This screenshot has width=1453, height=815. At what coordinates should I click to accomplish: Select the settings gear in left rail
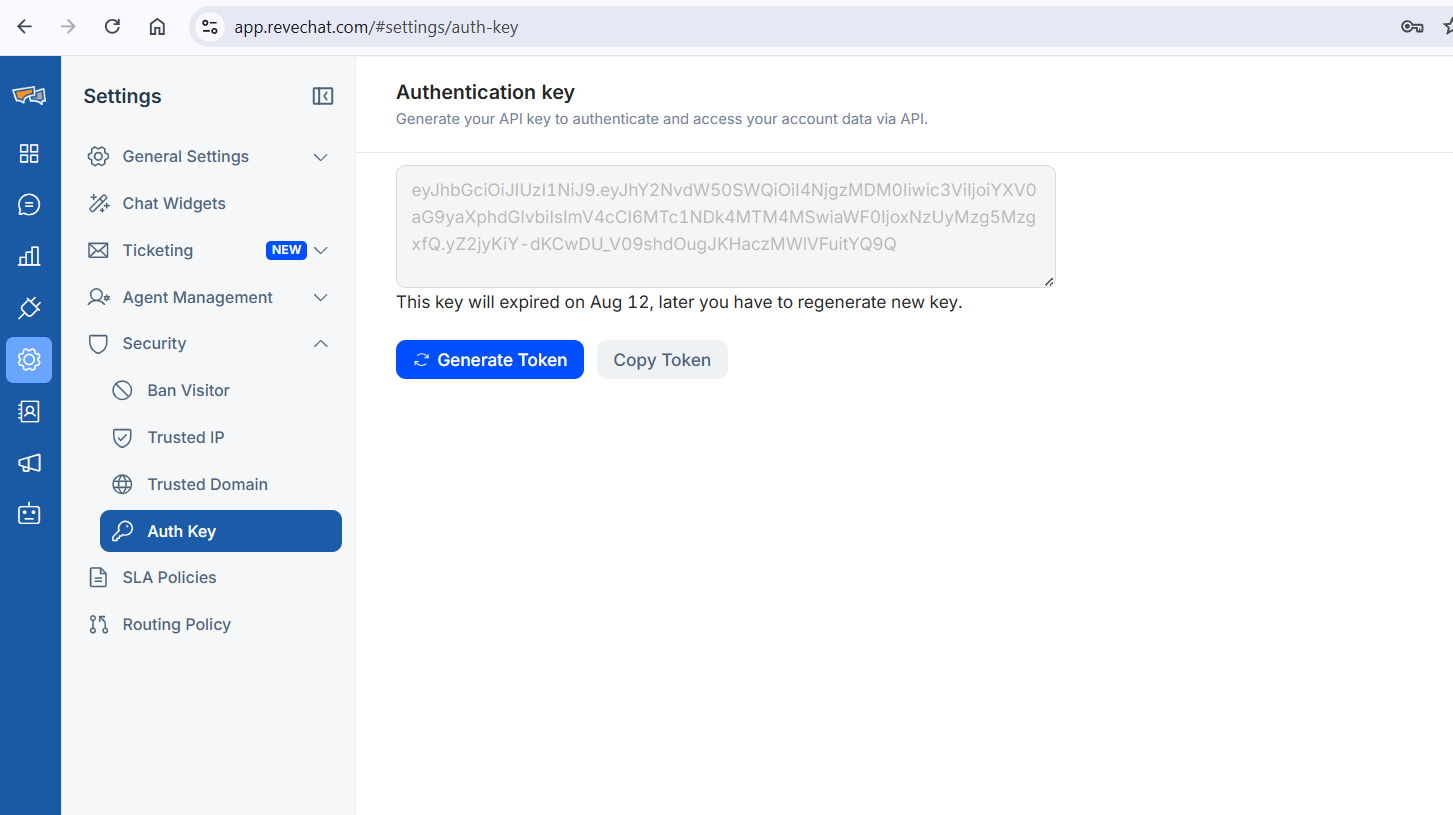pos(29,360)
